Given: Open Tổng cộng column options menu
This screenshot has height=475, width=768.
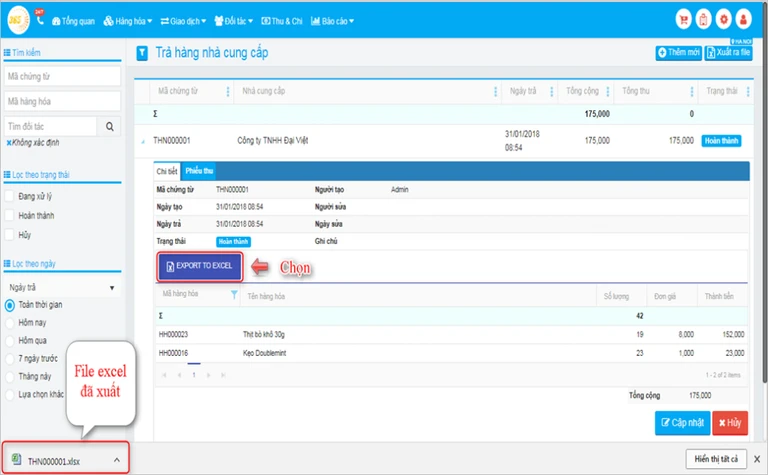Looking at the screenshot, I should tap(607, 91).
